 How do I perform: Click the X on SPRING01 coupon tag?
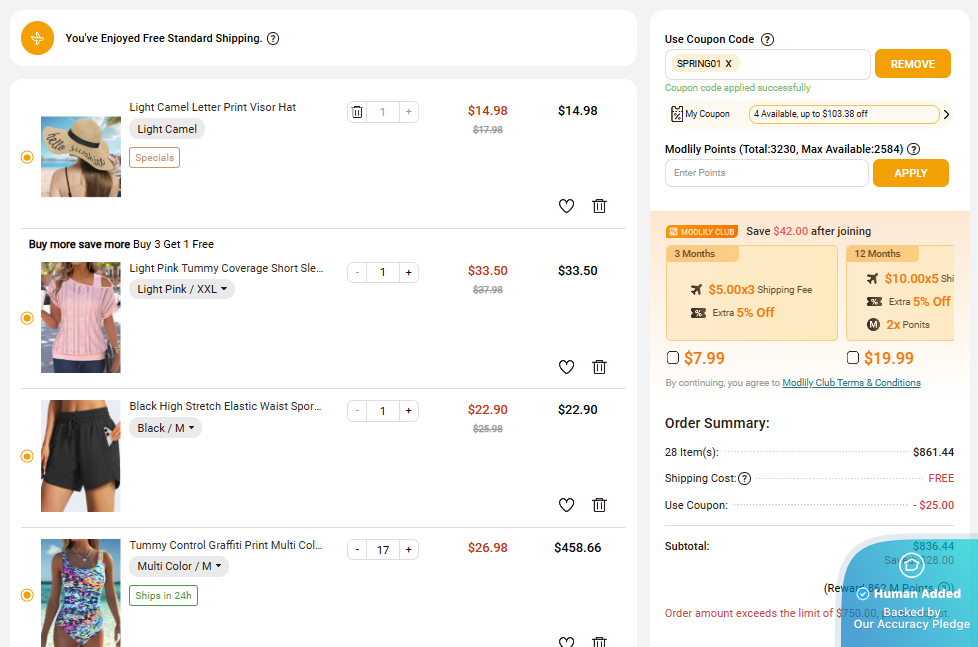tap(728, 64)
